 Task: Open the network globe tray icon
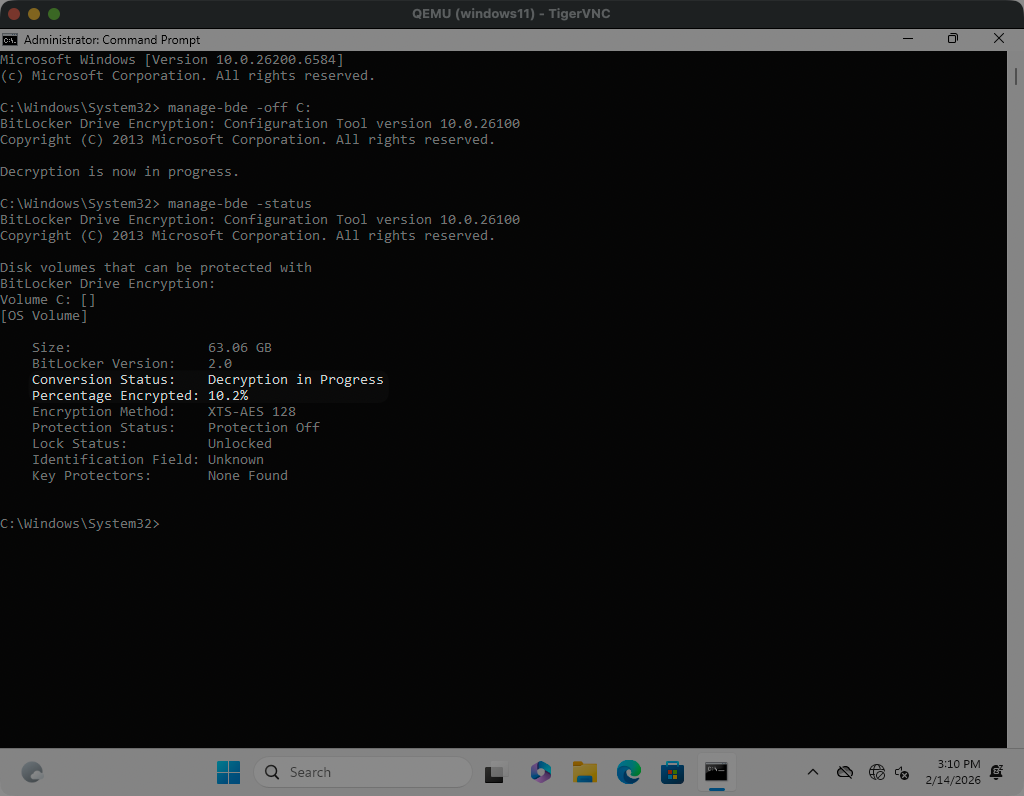coord(877,772)
